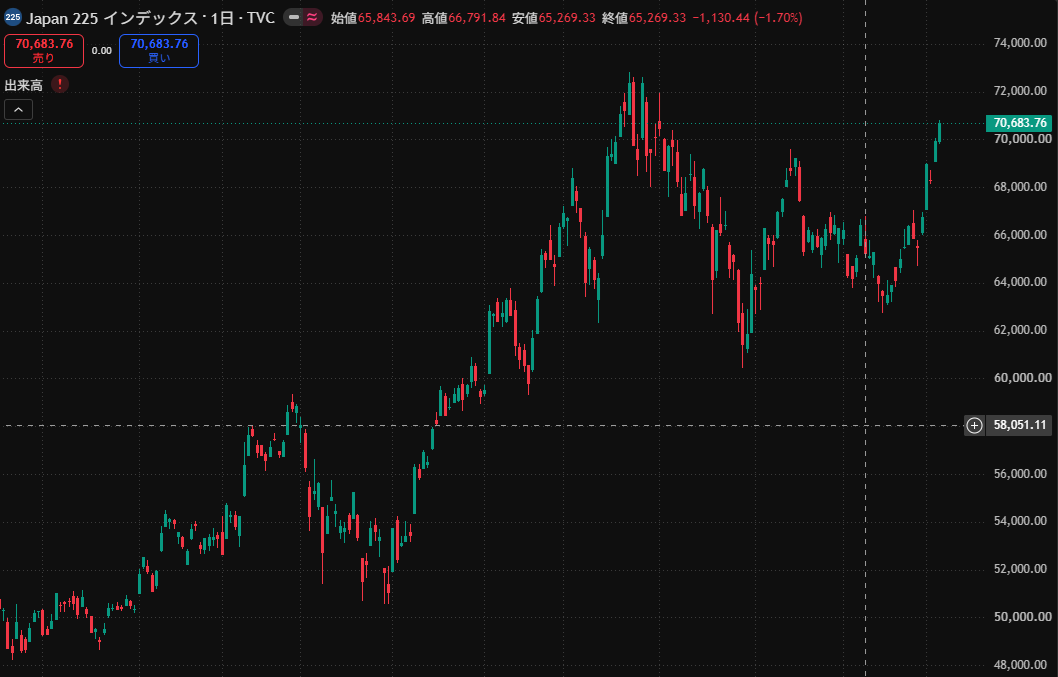The height and width of the screenshot is (677, 1058).
Task: Click 62,000.00 on the price axis
Action: [1022, 330]
